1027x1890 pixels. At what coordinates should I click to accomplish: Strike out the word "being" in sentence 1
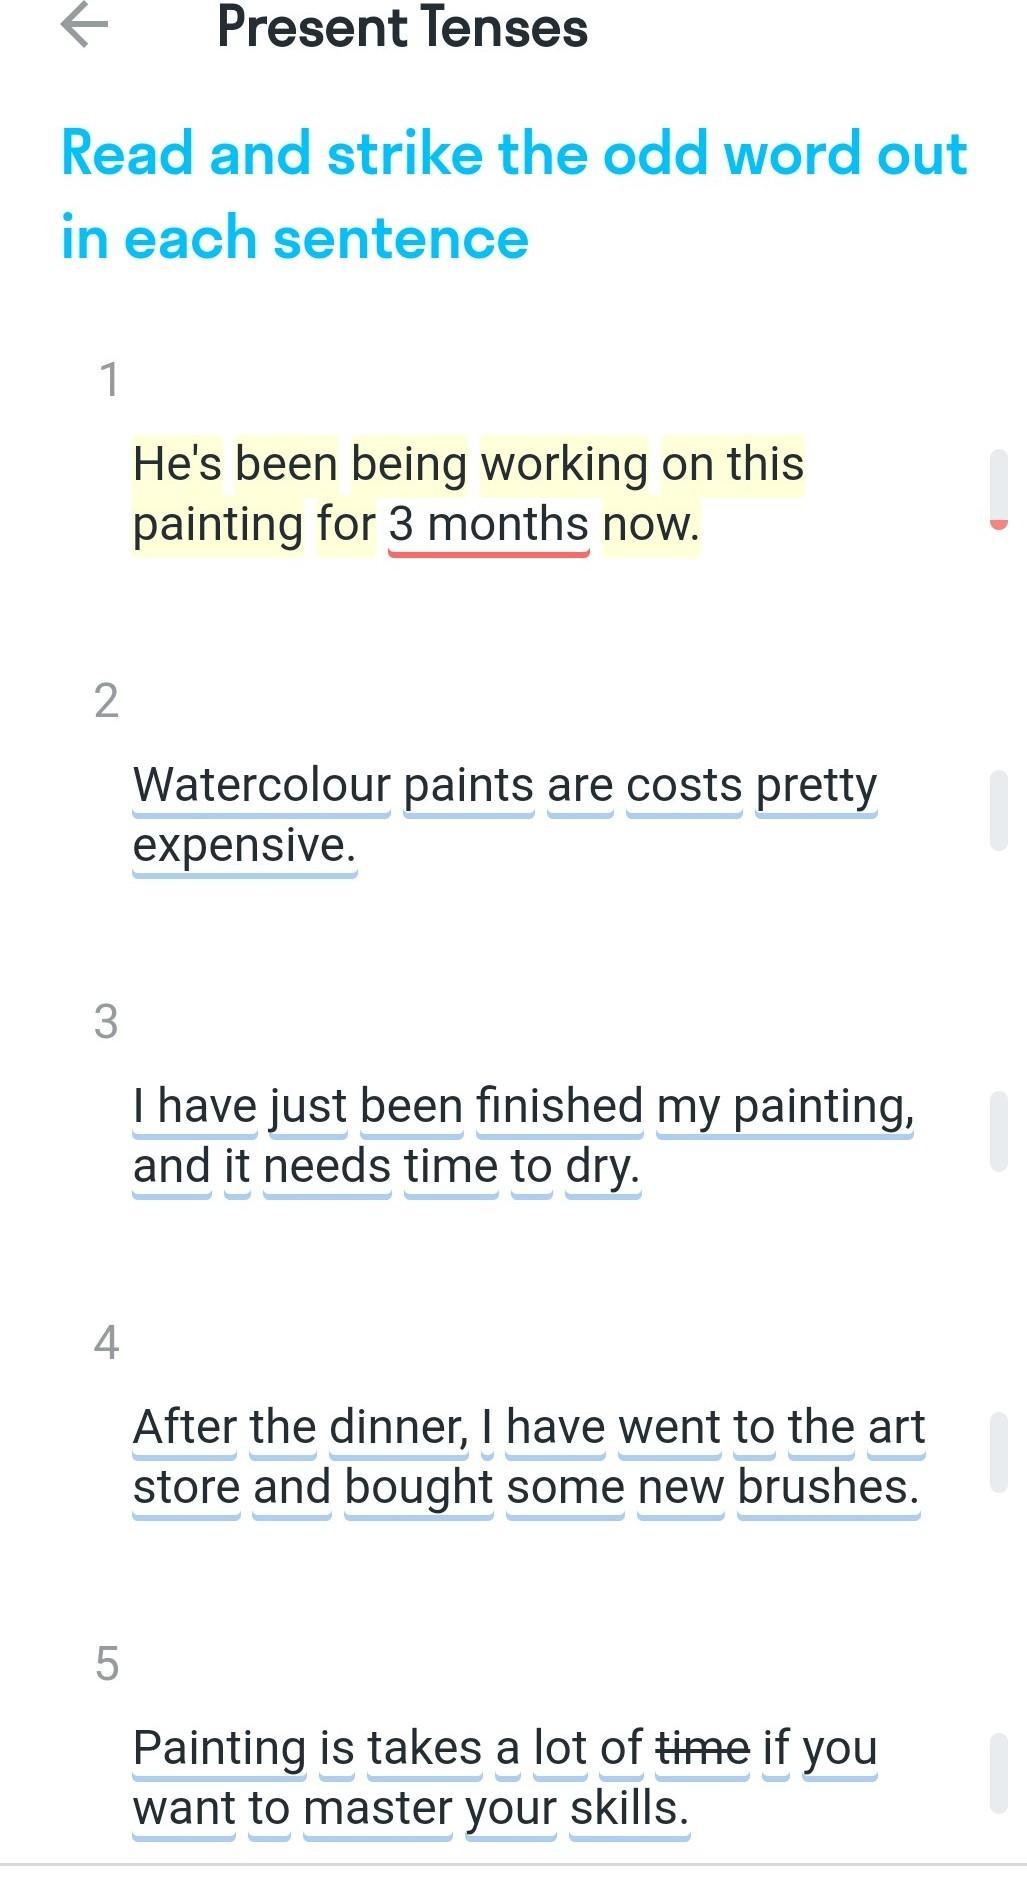pyautogui.click(x=408, y=465)
